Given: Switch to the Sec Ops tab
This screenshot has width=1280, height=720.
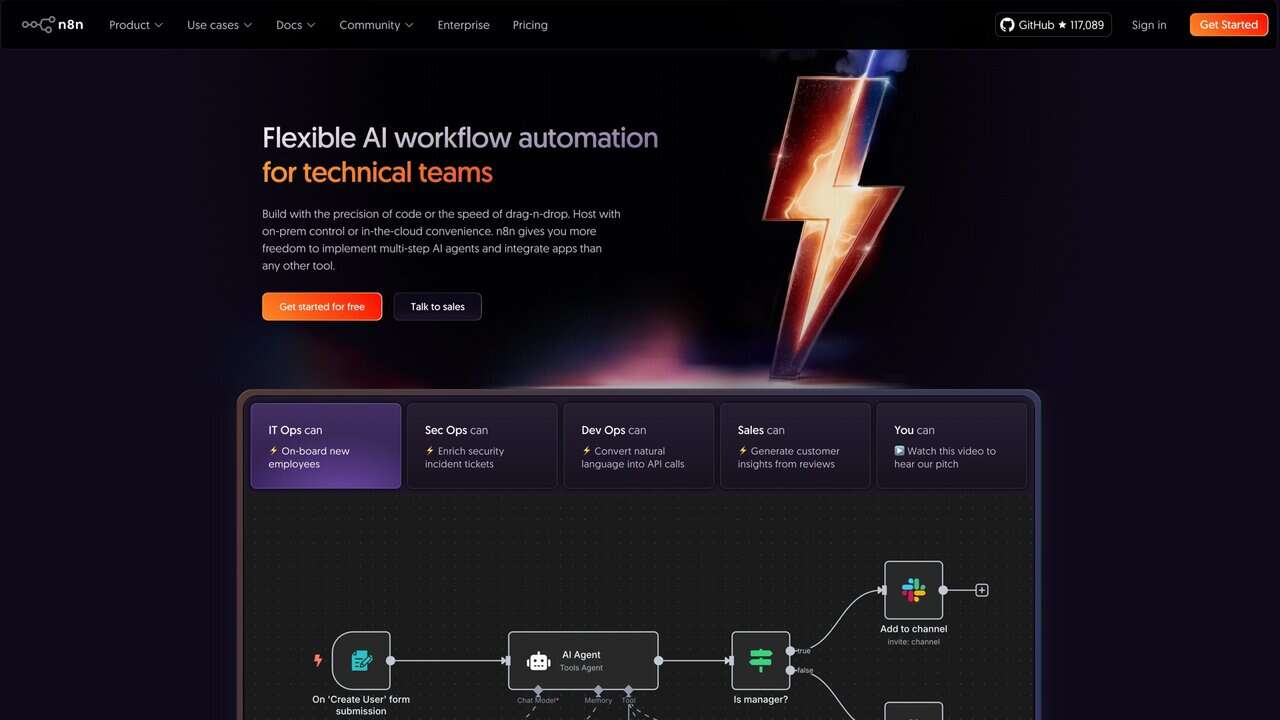Looking at the screenshot, I should (x=482, y=446).
